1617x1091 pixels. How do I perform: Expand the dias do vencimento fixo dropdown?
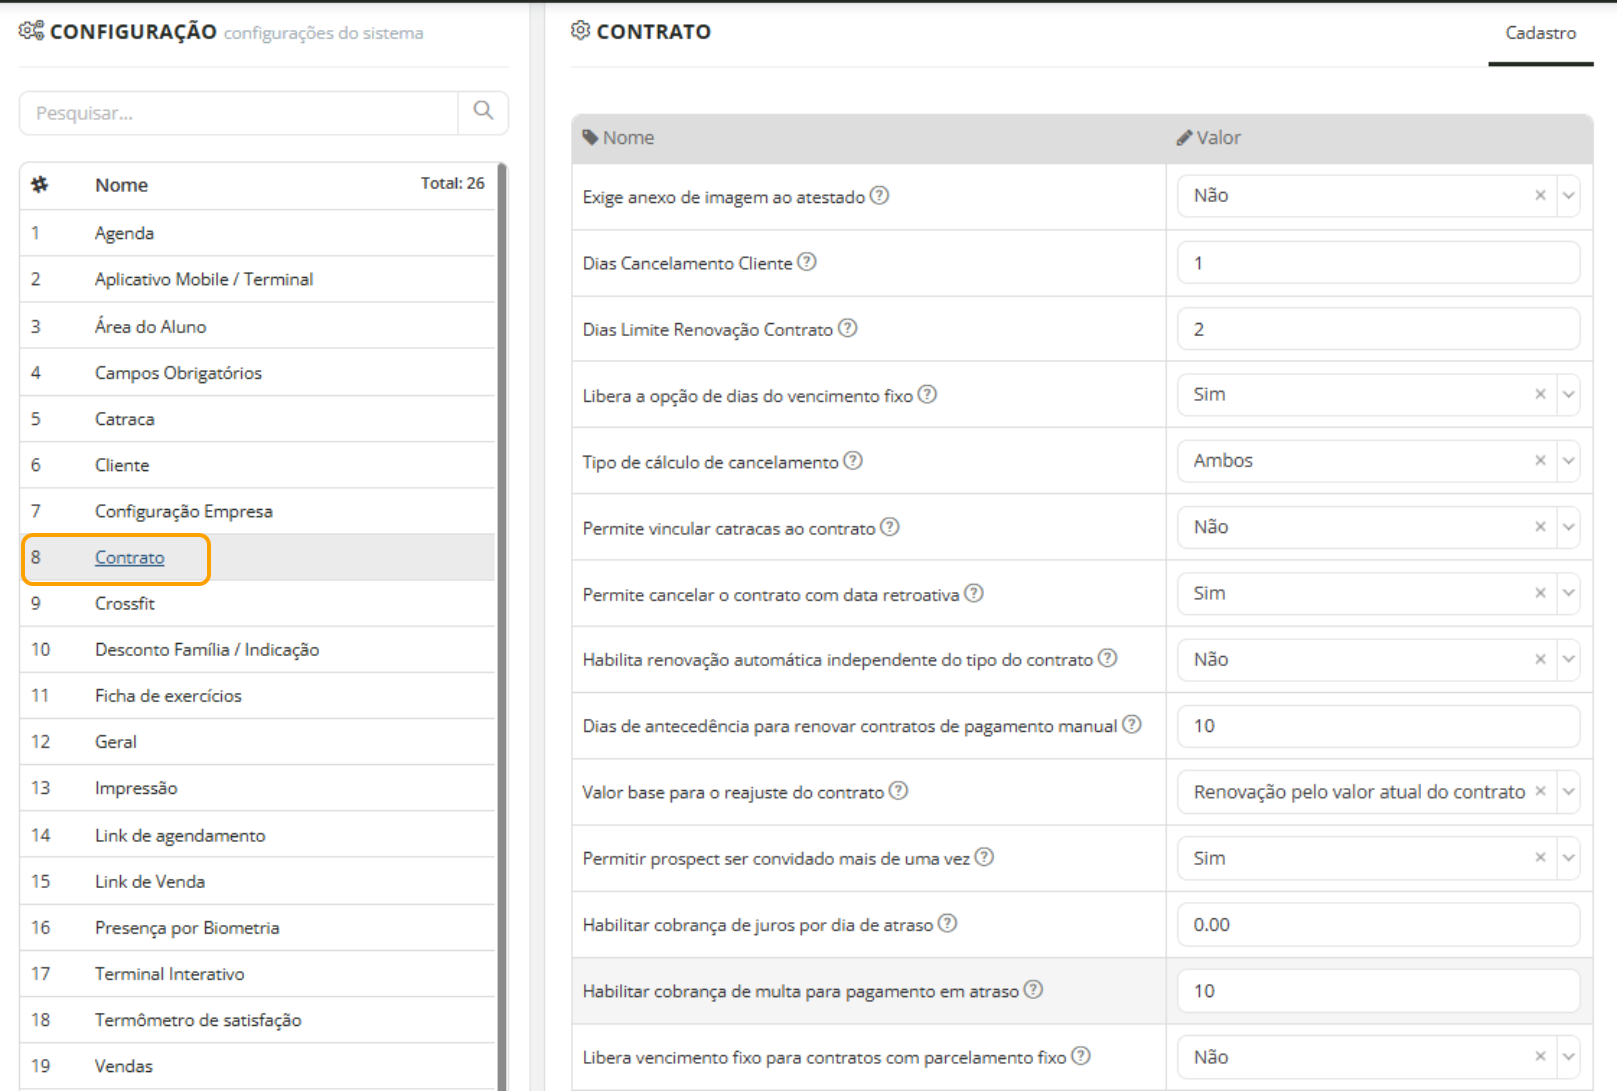click(x=1568, y=395)
